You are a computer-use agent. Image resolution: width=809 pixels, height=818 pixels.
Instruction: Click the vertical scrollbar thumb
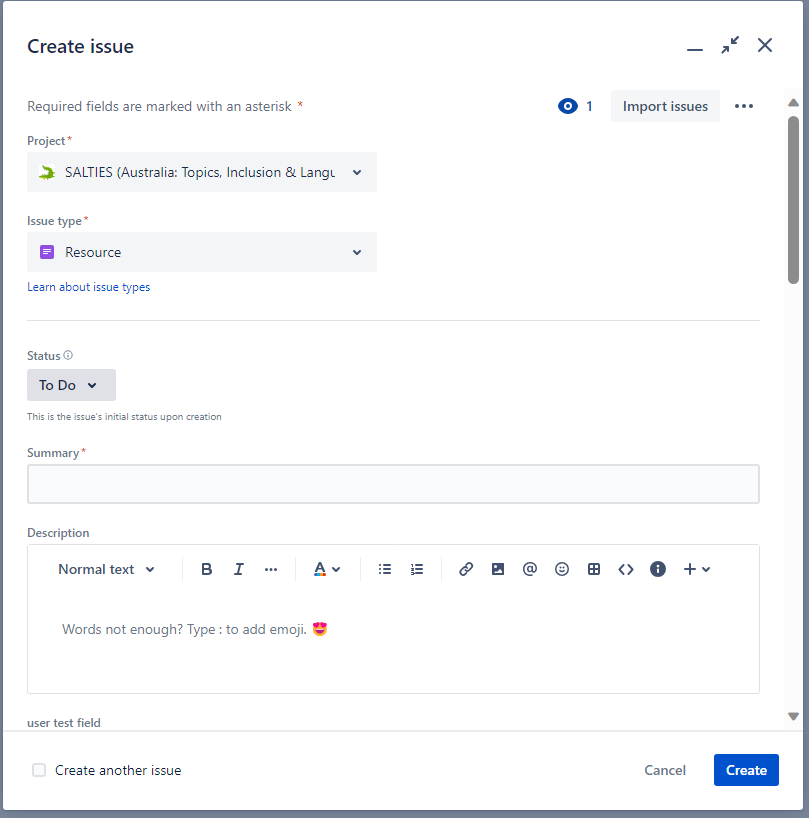tap(793, 200)
